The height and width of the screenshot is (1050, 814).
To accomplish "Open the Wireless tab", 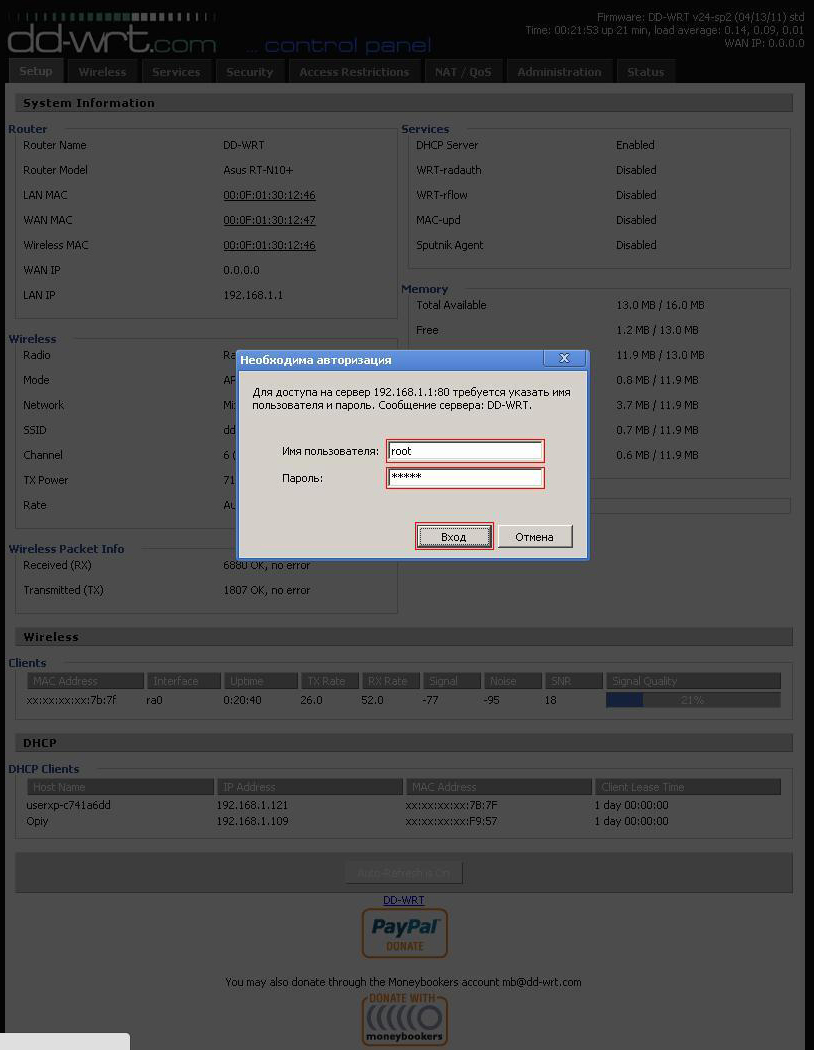I will pos(102,72).
